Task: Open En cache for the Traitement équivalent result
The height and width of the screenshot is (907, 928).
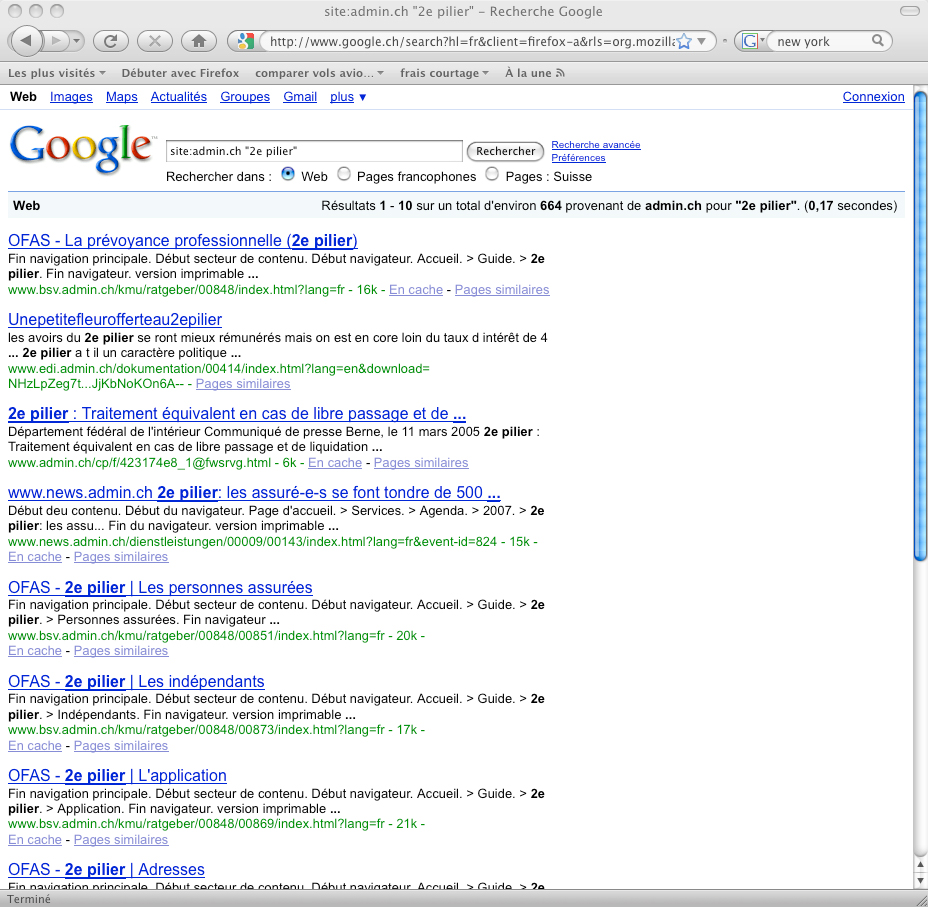Action: pos(335,462)
